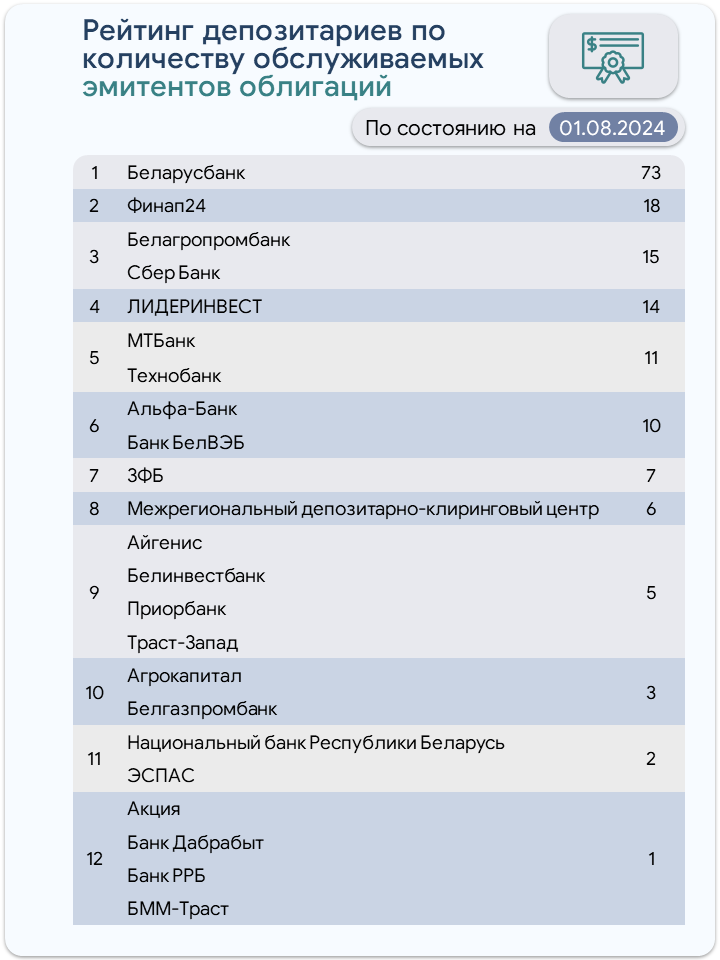Screen dimensions: 720x960
Task: Select ЛИДЕРИНВЕСТ entry
Action: (x=195, y=306)
